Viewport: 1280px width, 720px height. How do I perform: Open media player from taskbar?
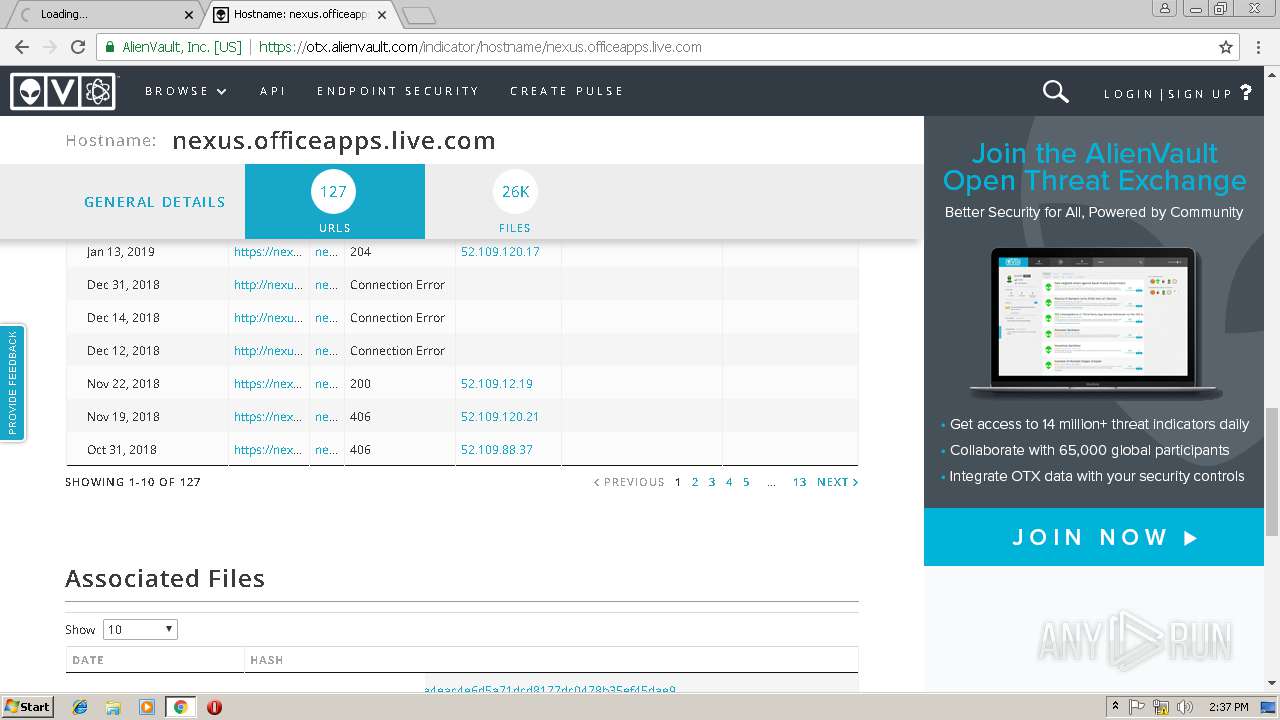pos(147,707)
